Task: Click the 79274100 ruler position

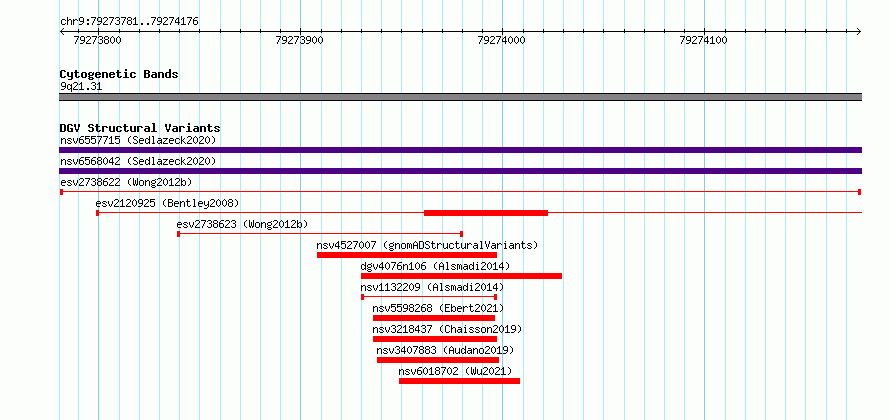Action: 704,40
